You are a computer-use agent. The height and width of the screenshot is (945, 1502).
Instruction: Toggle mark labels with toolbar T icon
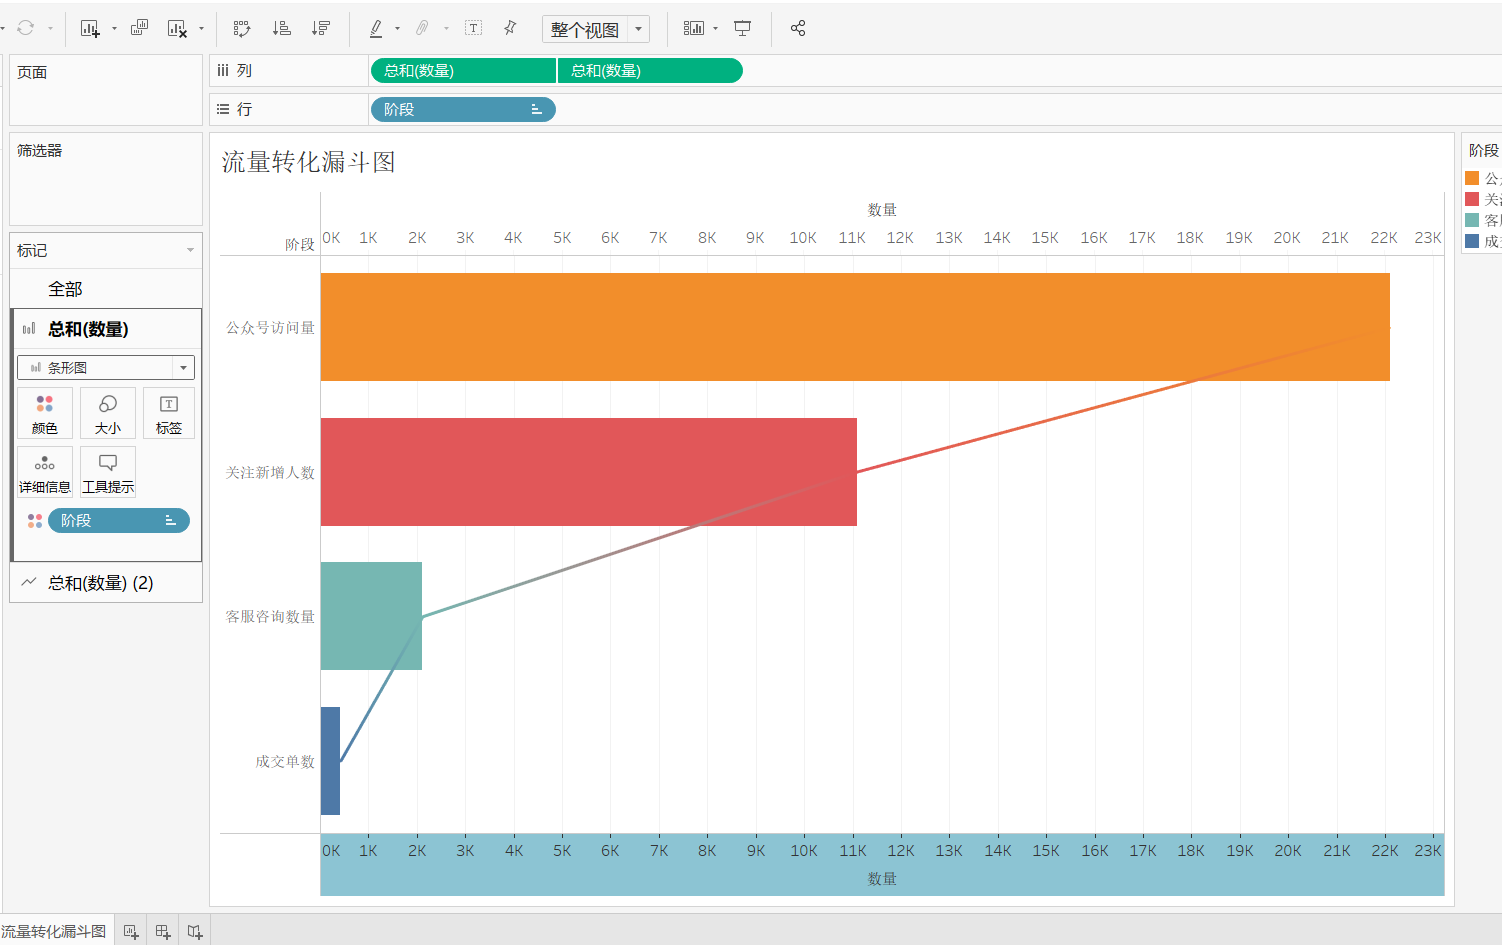[474, 28]
